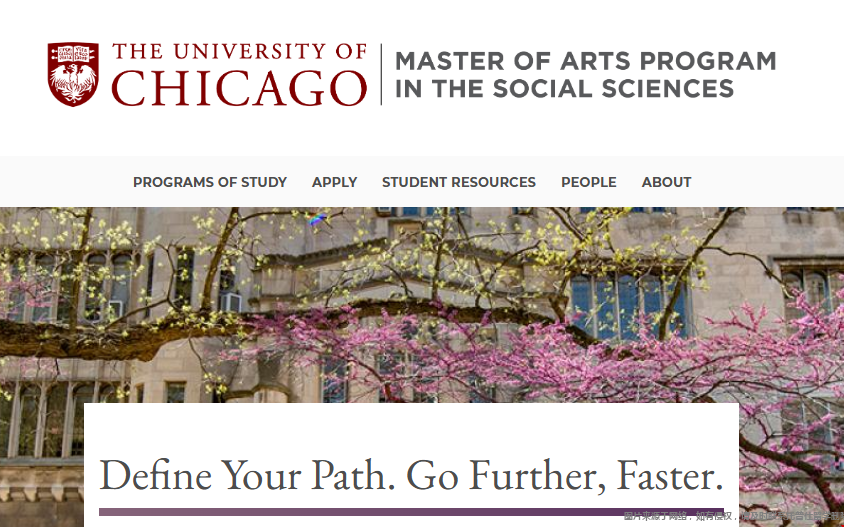The height and width of the screenshot is (527, 844).
Task: Click the University of Chicago phoenix shield crest
Action: (73, 74)
